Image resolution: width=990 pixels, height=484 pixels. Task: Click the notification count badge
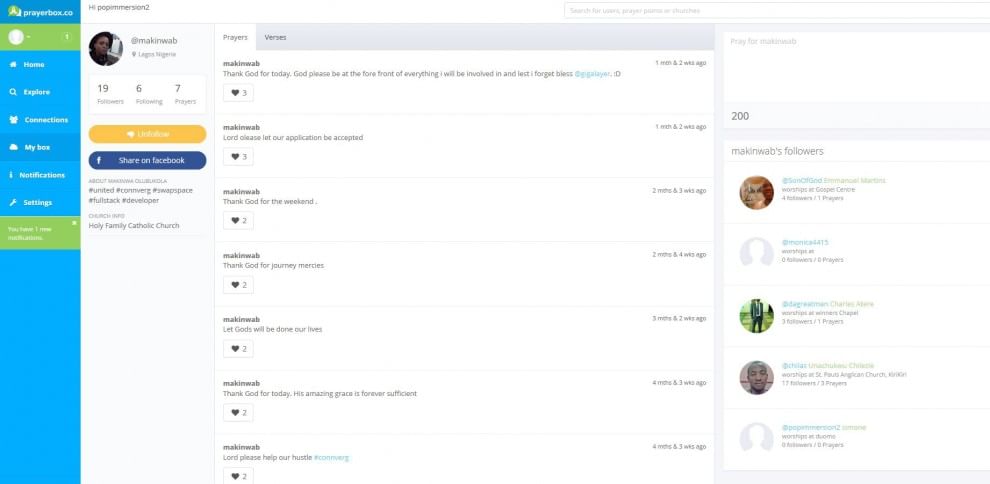point(67,37)
